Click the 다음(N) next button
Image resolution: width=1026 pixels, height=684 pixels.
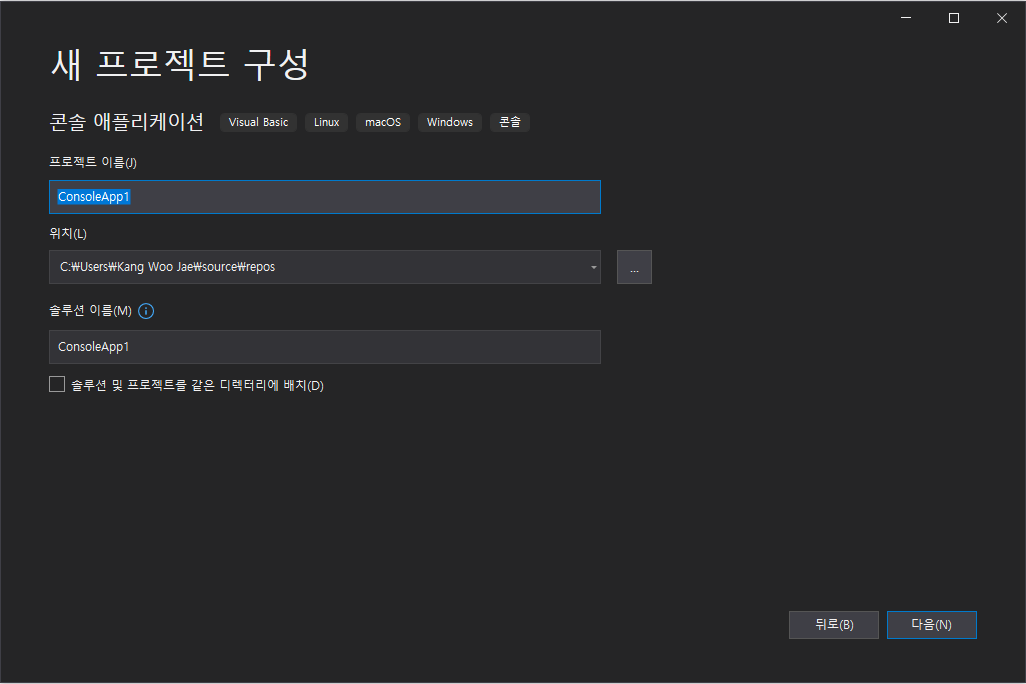pyautogui.click(x=931, y=625)
